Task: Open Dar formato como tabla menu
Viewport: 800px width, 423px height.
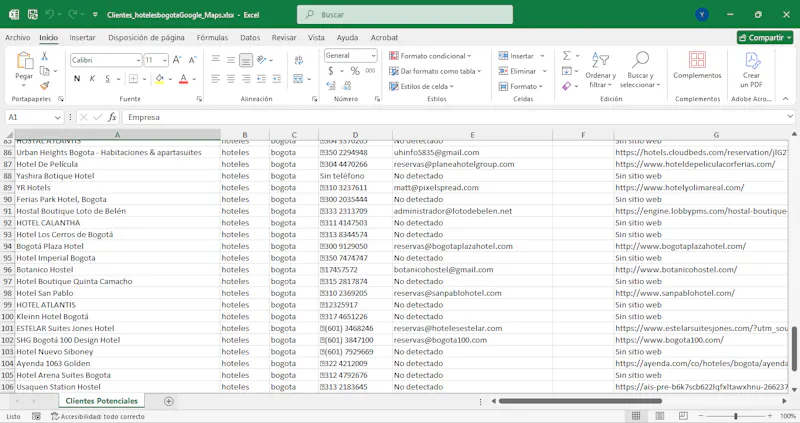Action: point(435,71)
